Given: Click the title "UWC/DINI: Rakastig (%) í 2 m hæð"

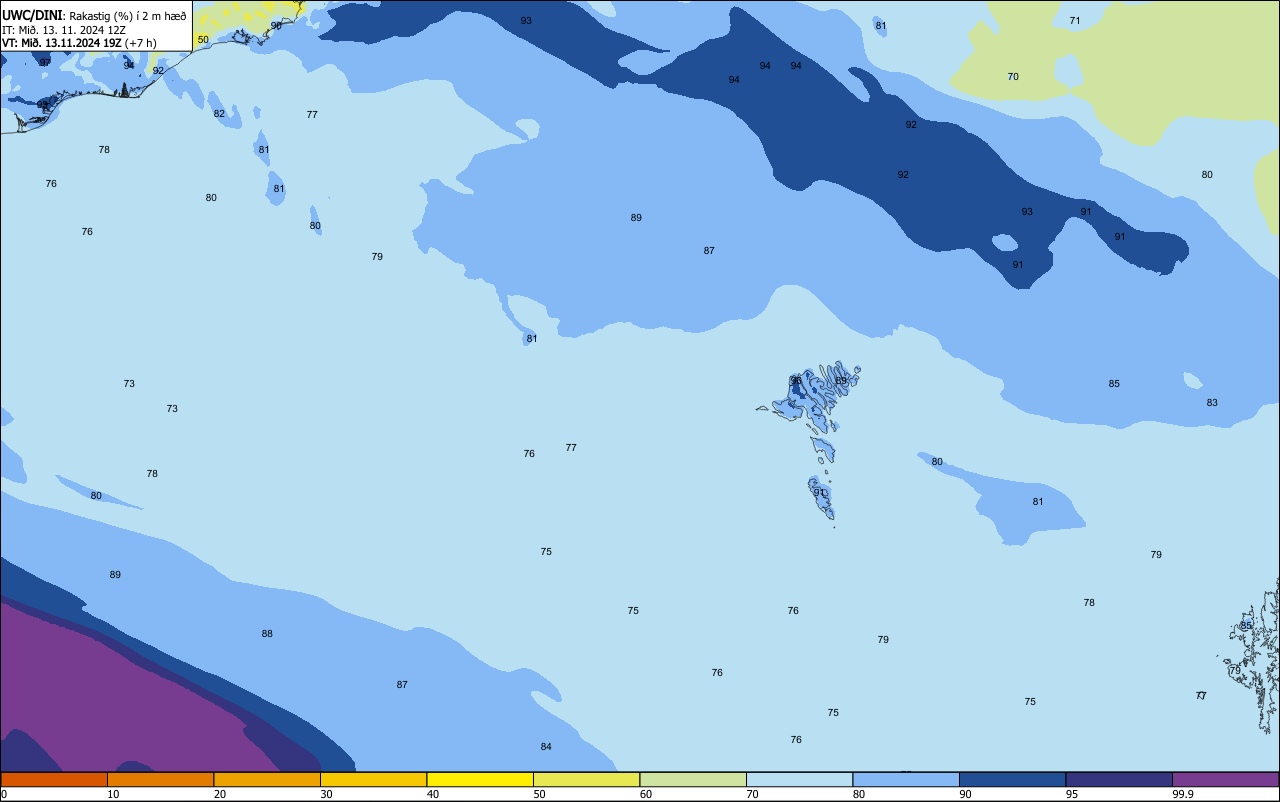Looking at the screenshot, I should [x=94, y=16].
